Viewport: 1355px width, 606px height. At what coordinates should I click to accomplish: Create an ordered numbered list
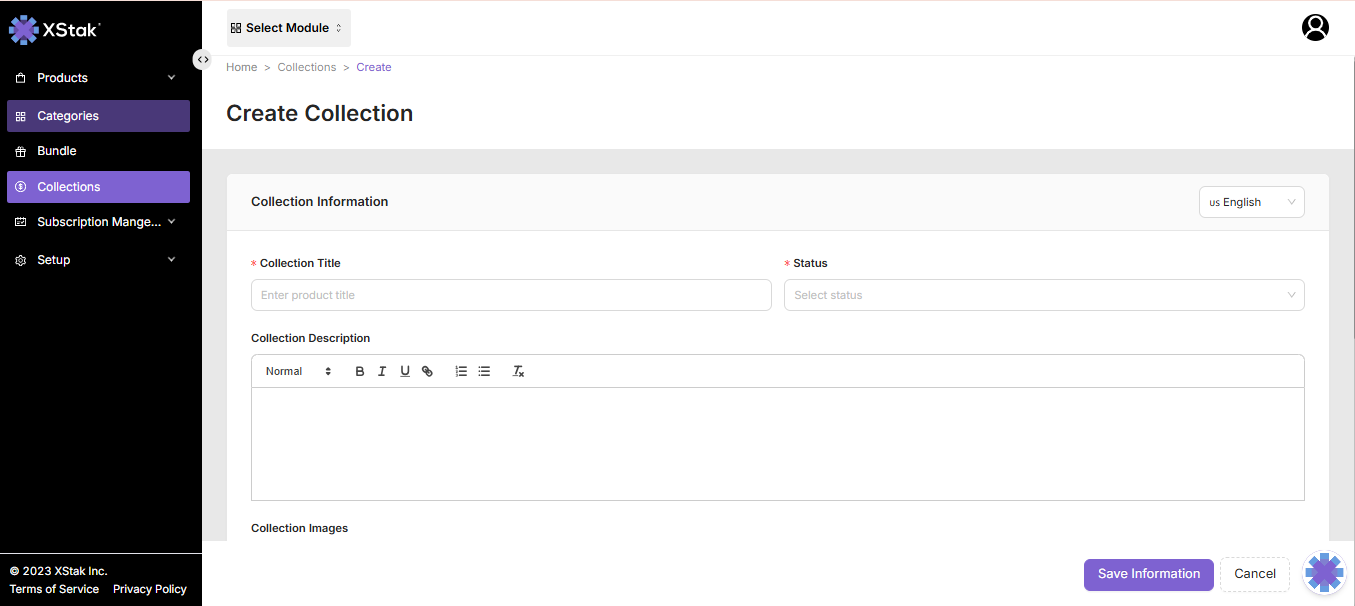[x=461, y=371]
